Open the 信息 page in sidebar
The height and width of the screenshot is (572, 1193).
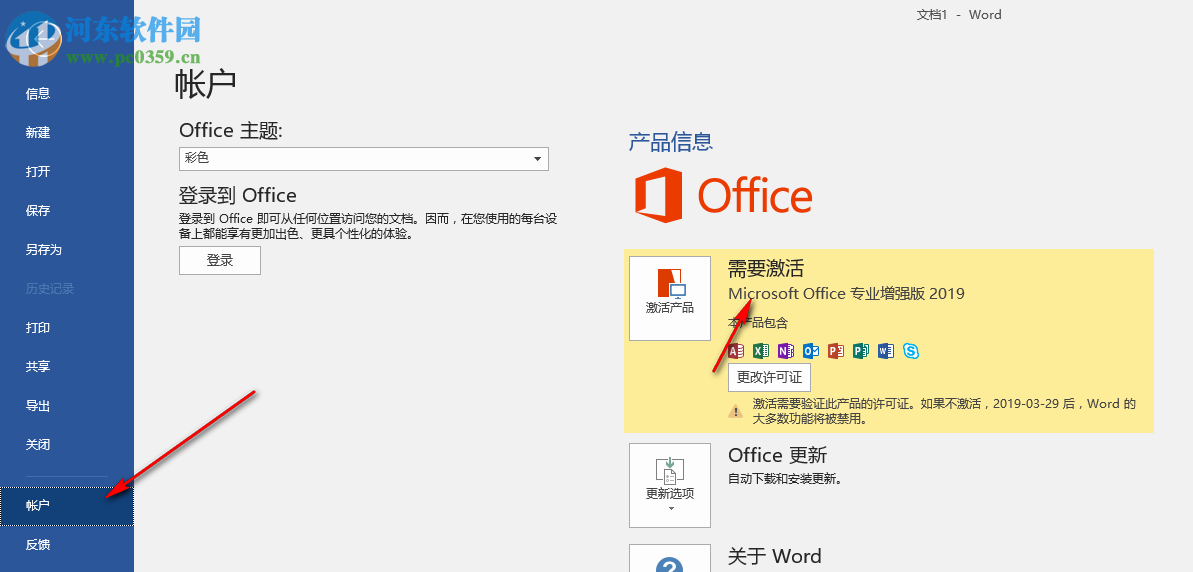point(38,94)
